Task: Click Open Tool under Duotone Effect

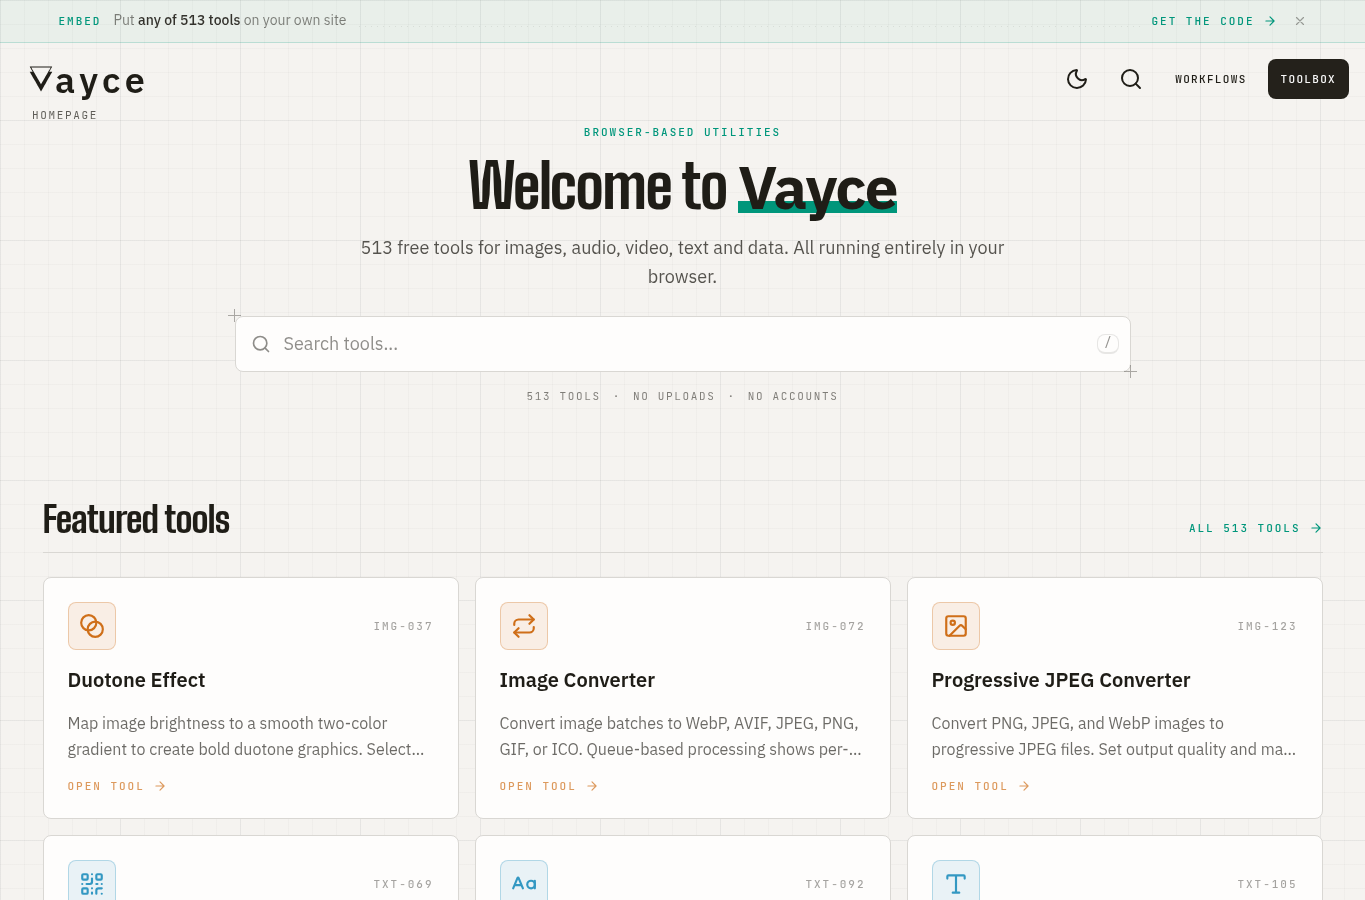Action: (x=117, y=786)
